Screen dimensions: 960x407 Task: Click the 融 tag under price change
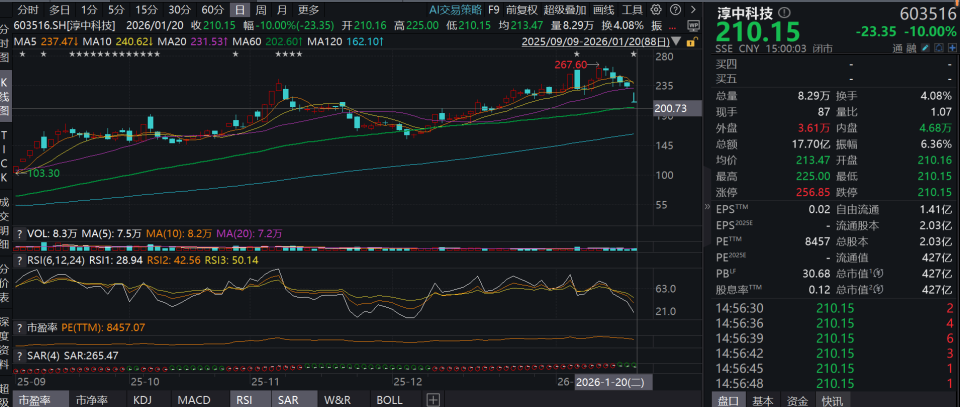(910, 48)
